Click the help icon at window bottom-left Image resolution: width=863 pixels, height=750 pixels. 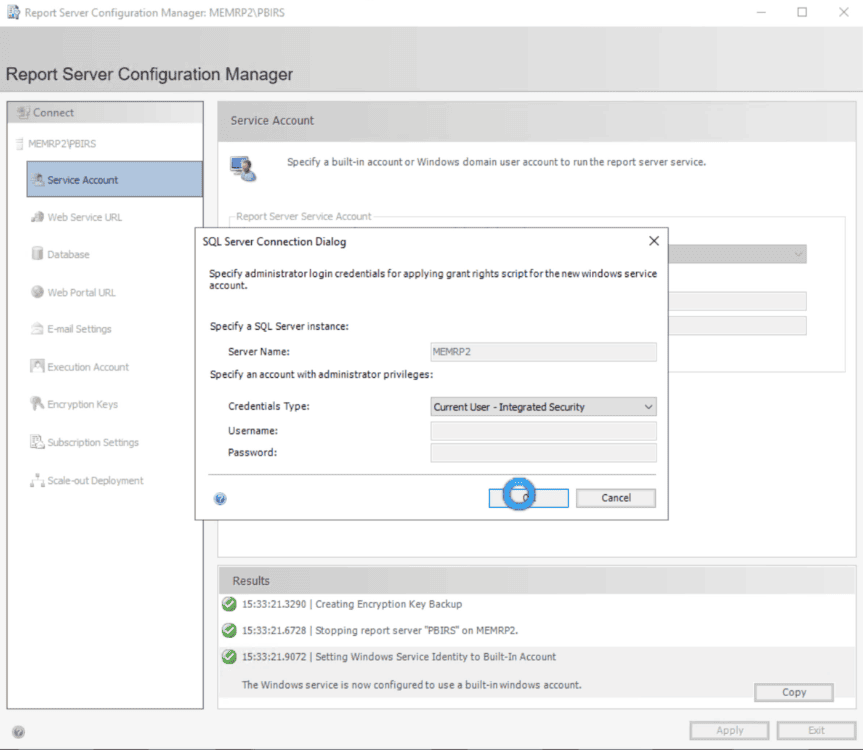[18, 732]
